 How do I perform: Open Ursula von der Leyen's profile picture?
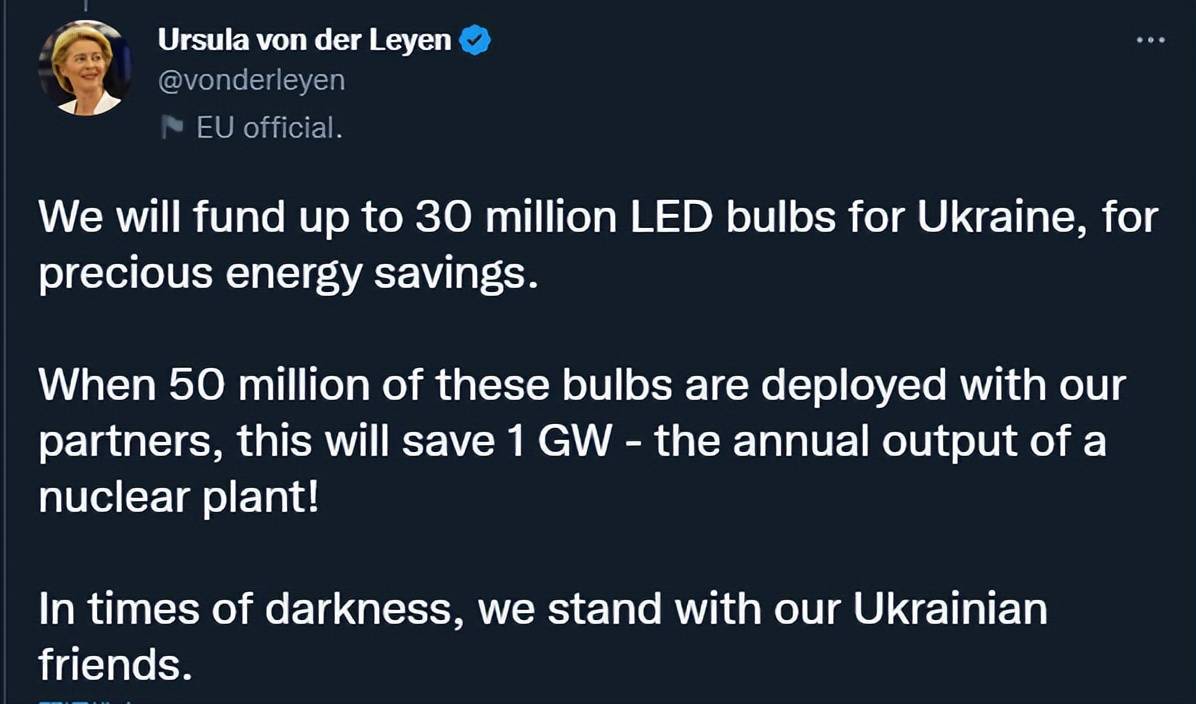[85, 68]
